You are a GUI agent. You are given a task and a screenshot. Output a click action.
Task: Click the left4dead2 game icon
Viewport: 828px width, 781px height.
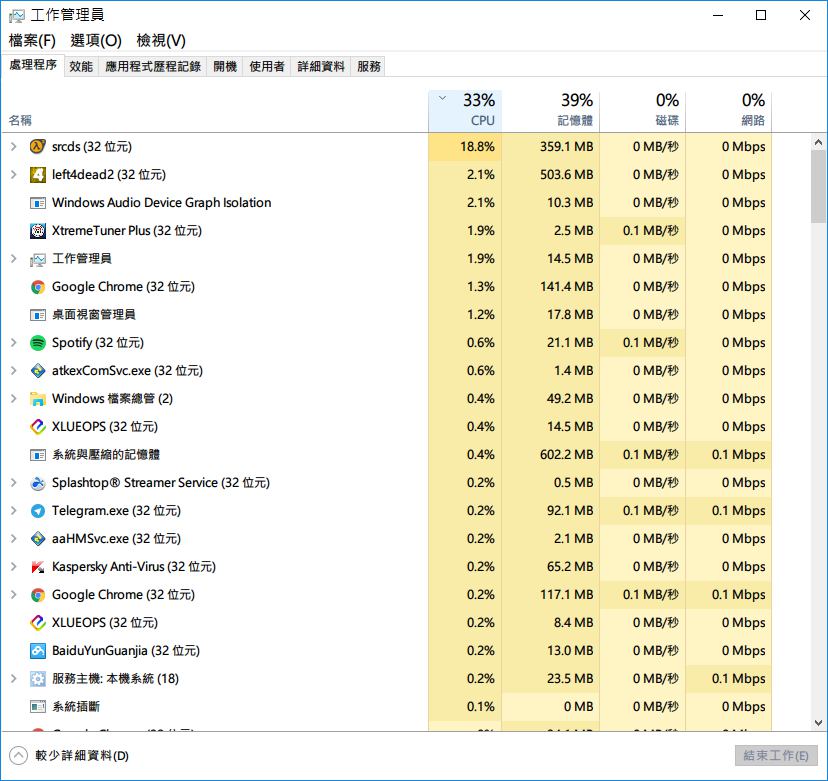click(x=37, y=174)
